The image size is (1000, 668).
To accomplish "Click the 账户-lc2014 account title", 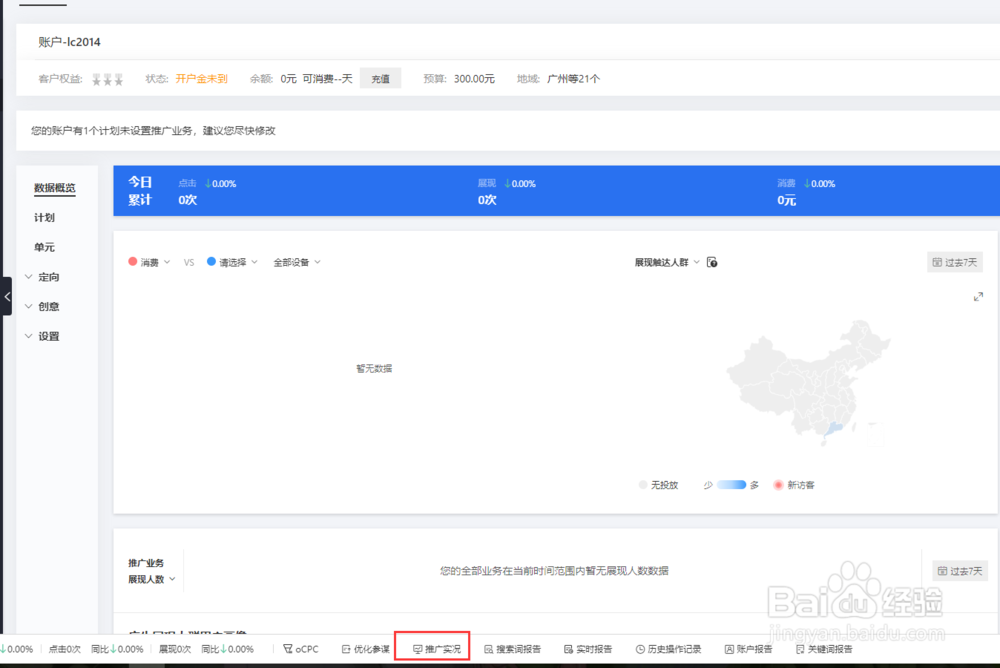I will (x=70, y=42).
